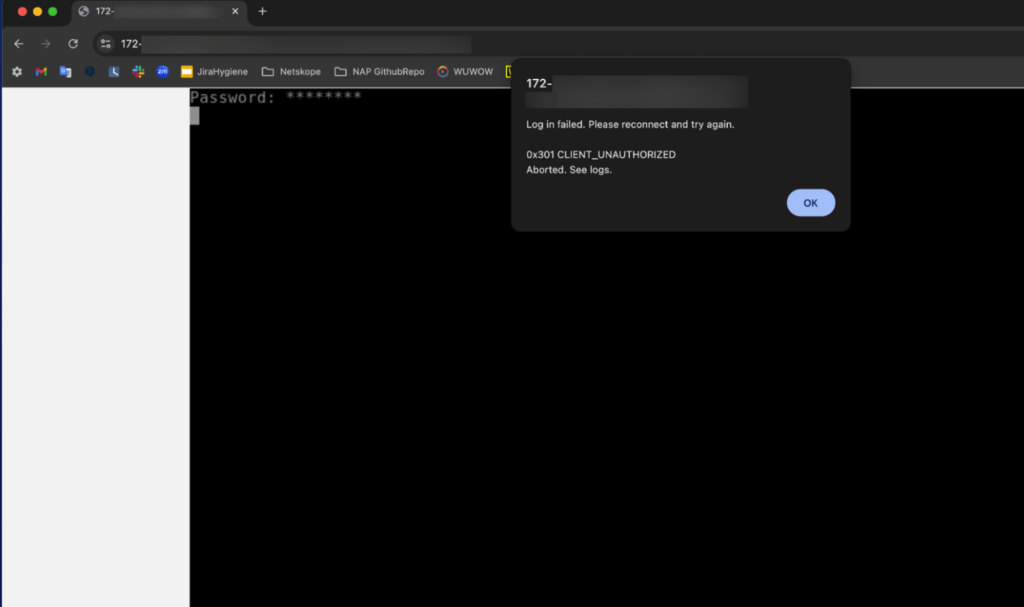Click the forward navigation arrow
The width and height of the screenshot is (1024, 607).
pyautogui.click(x=45, y=44)
